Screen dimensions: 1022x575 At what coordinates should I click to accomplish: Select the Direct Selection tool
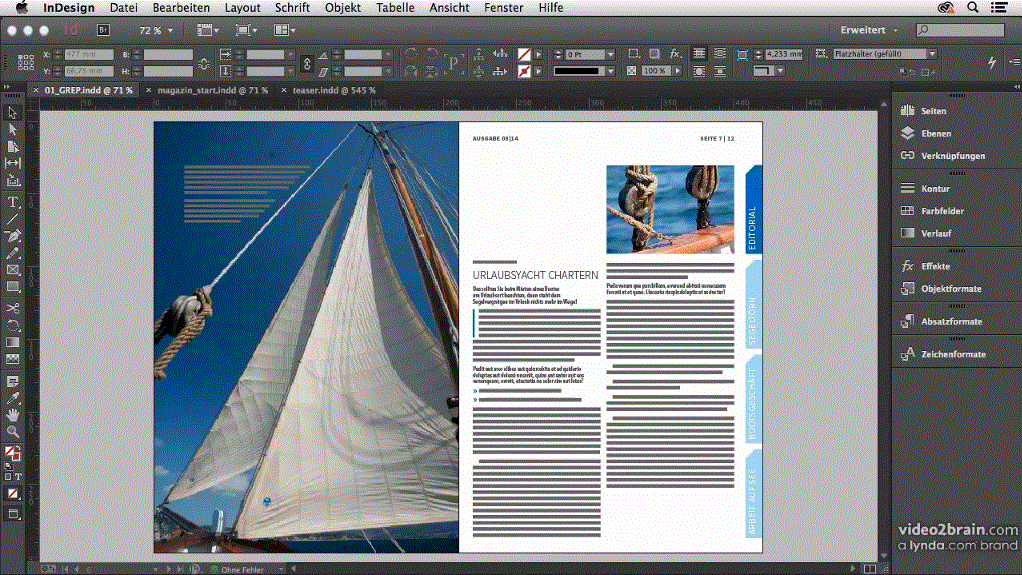pyautogui.click(x=13, y=129)
